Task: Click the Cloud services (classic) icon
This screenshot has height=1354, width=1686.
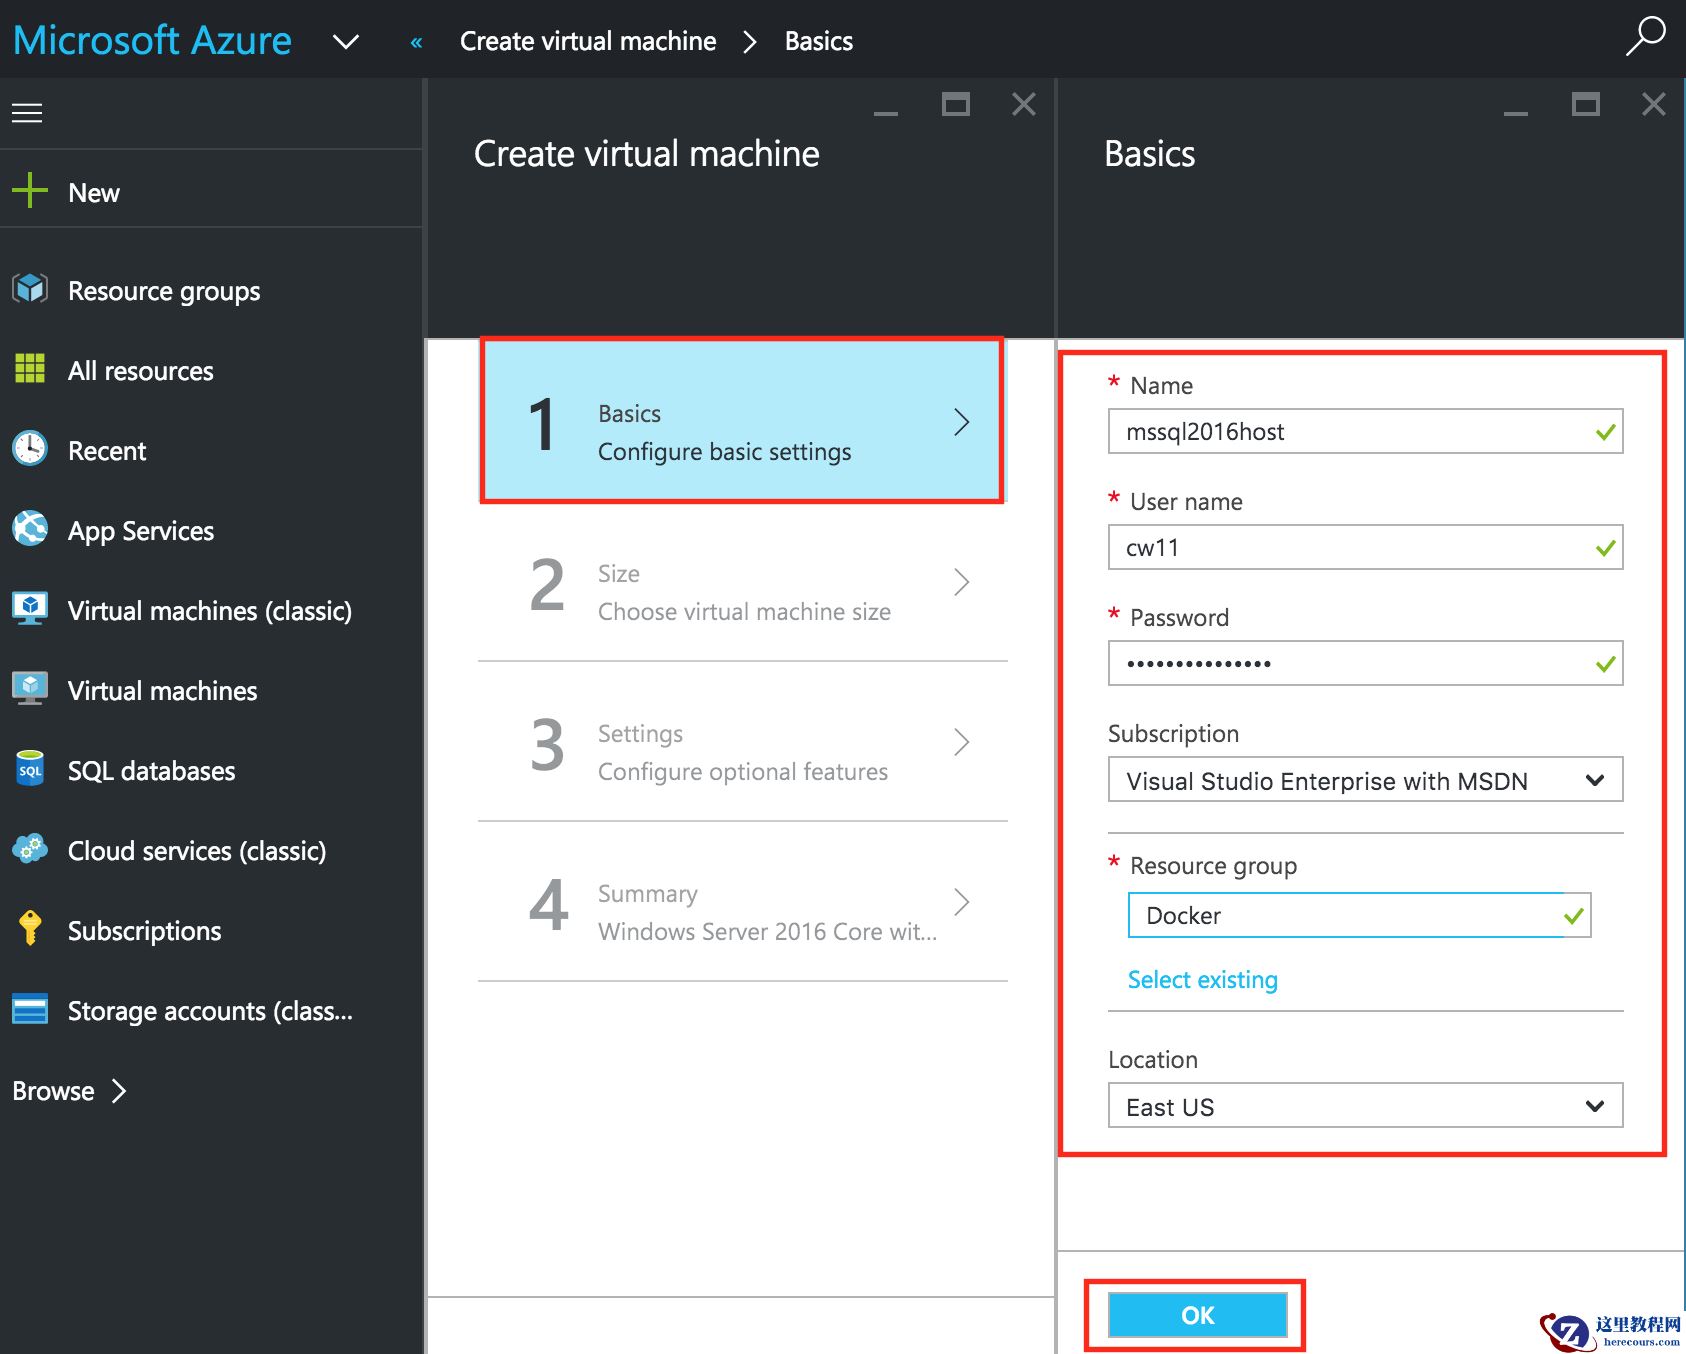Action: click(x=30, y=849)
